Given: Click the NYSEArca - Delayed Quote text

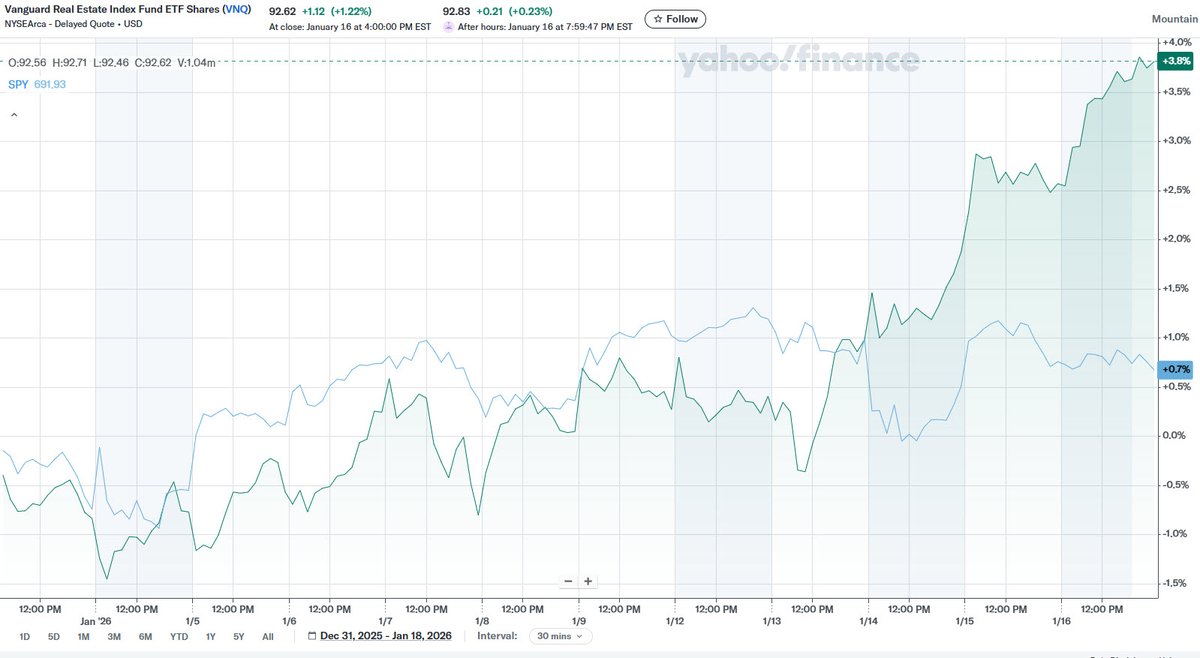Looking at the screenshot, I should coord(62,26).
